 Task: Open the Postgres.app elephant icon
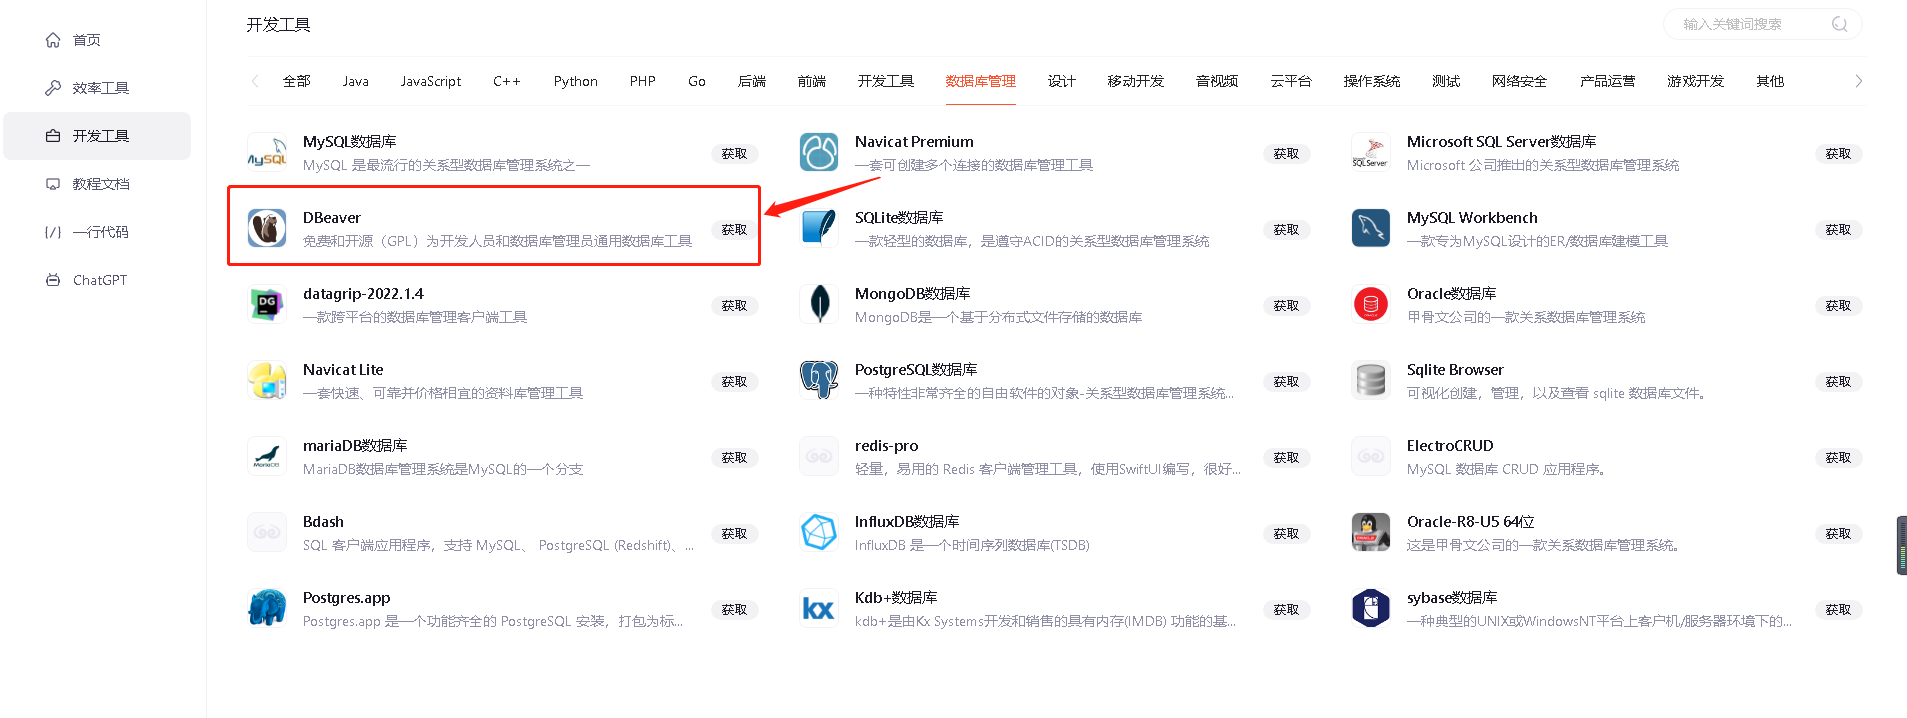pyautogui.click(x=267, y=609)
